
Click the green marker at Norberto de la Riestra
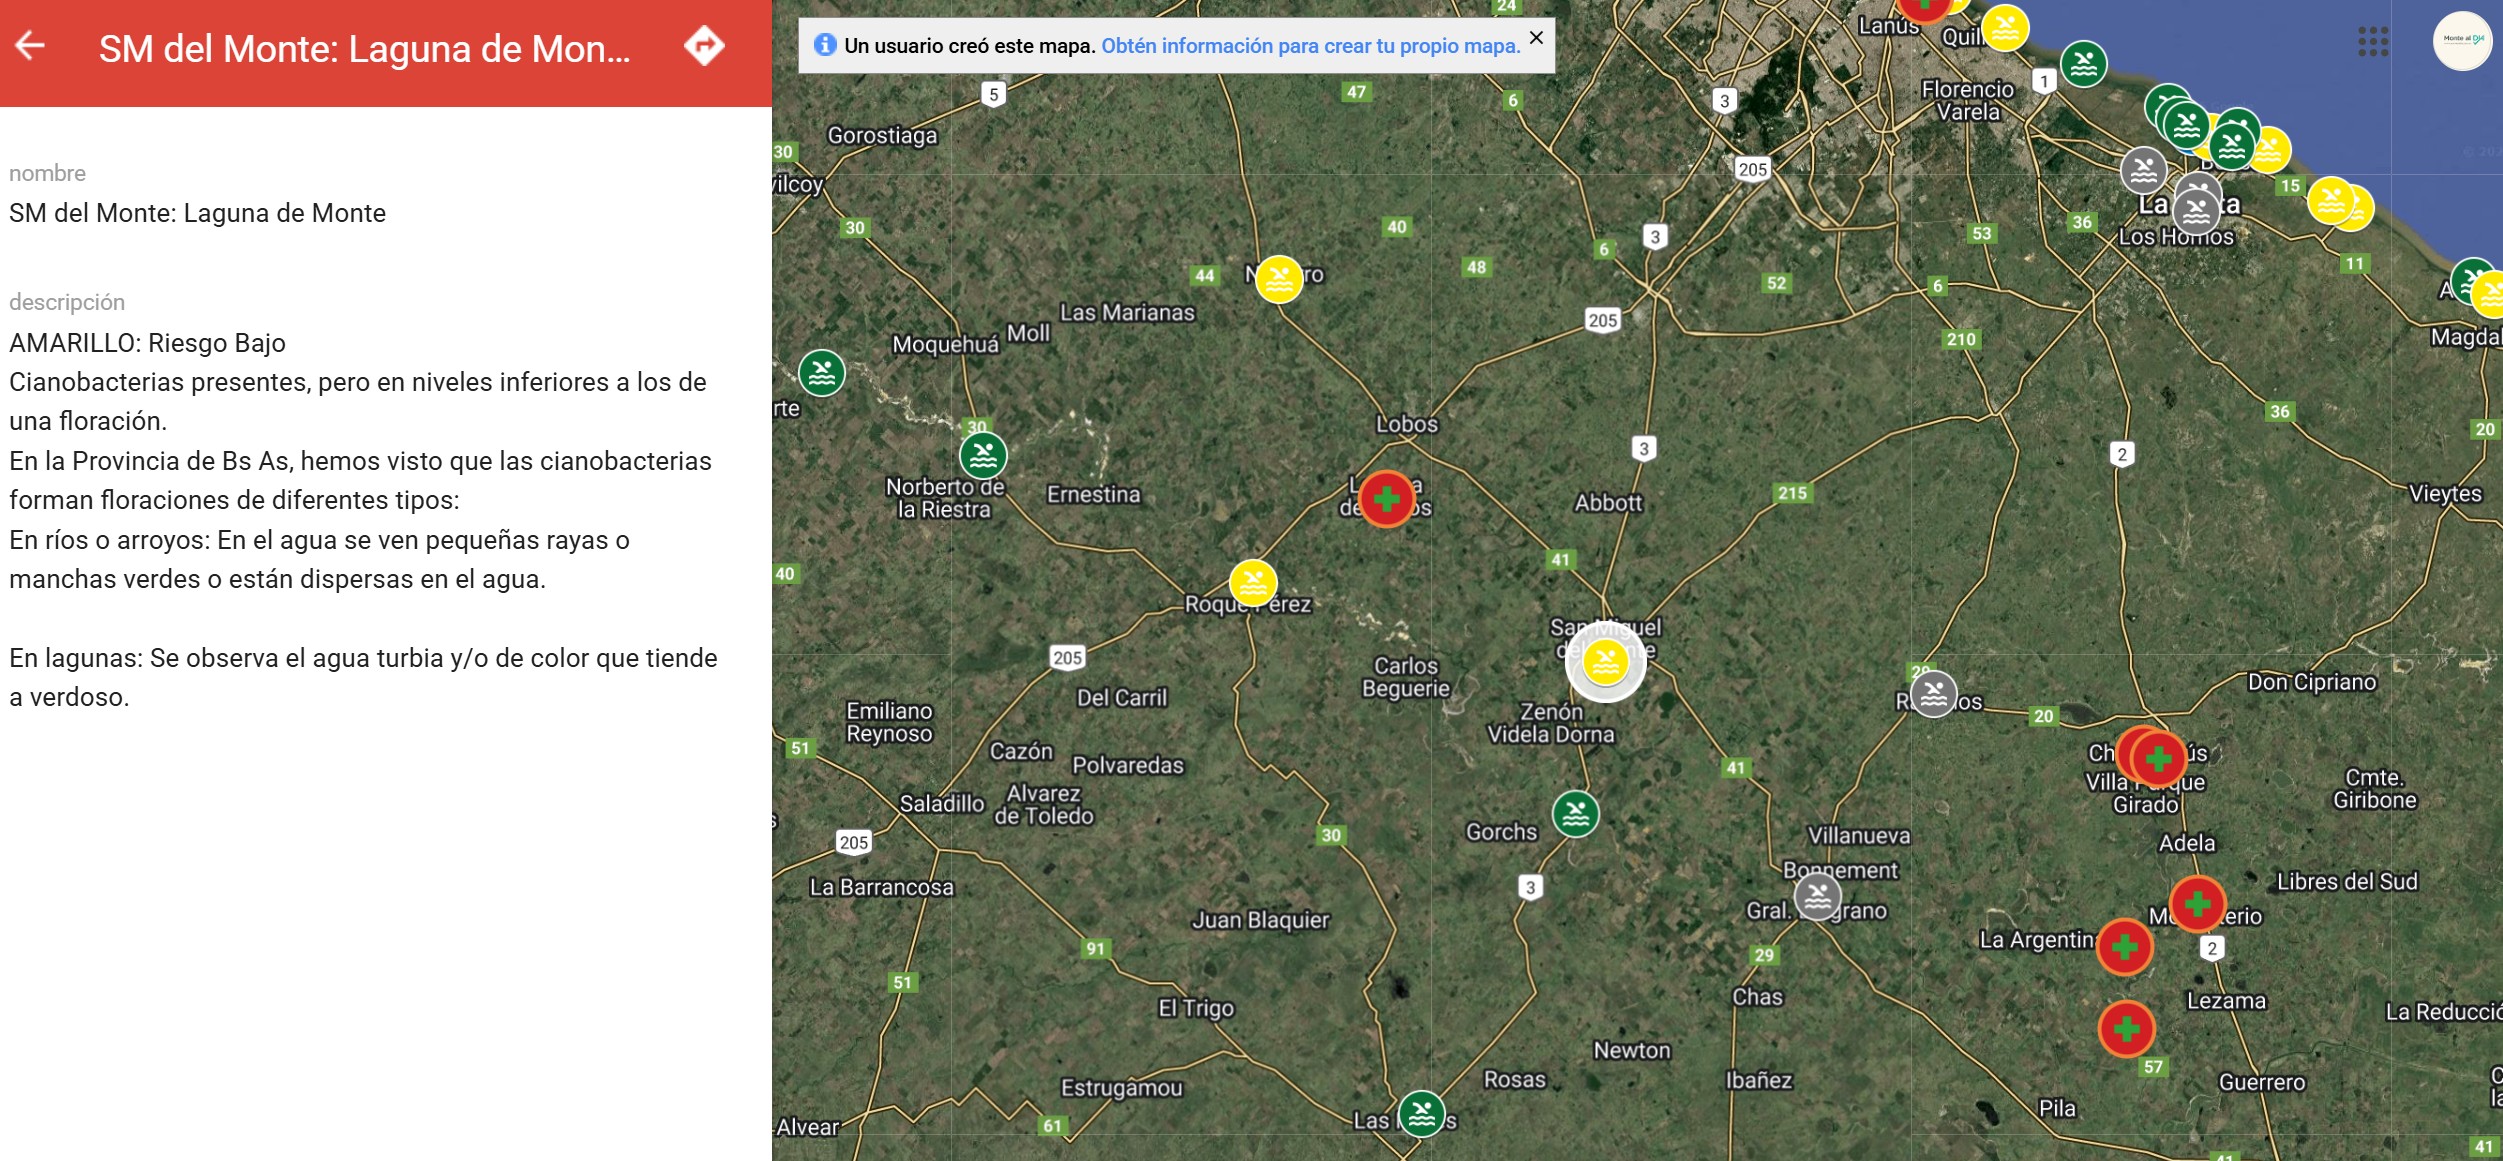coord(983,456)
